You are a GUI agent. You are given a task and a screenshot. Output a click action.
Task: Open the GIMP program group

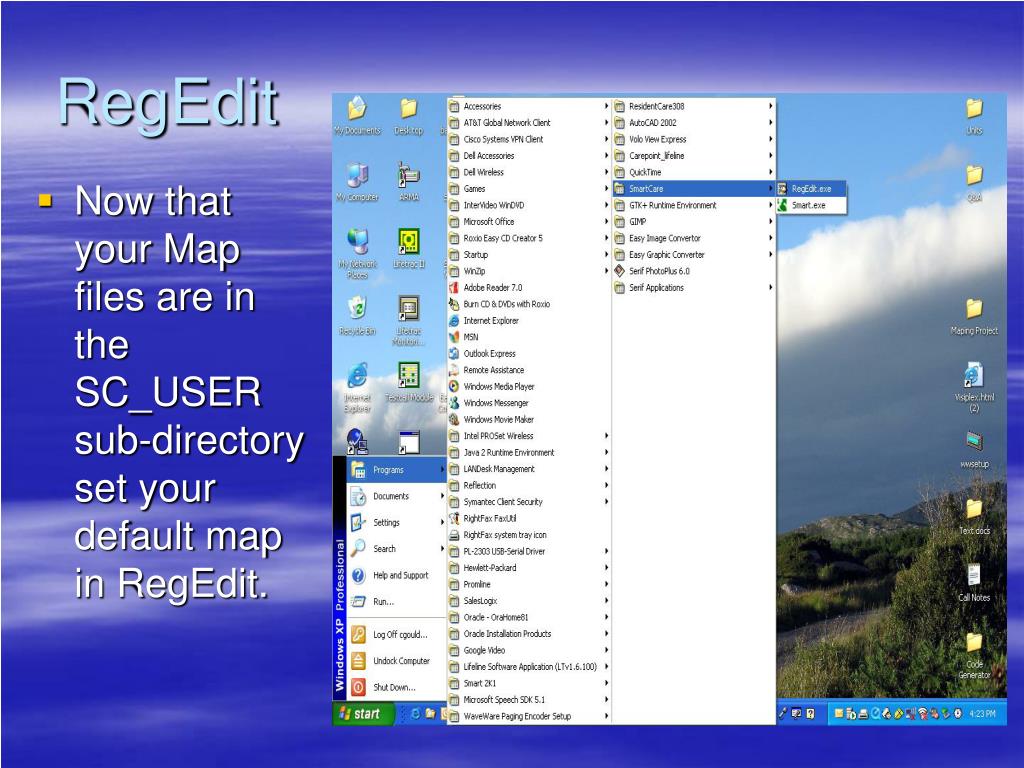pyautogui.click(x=694, y=221)
